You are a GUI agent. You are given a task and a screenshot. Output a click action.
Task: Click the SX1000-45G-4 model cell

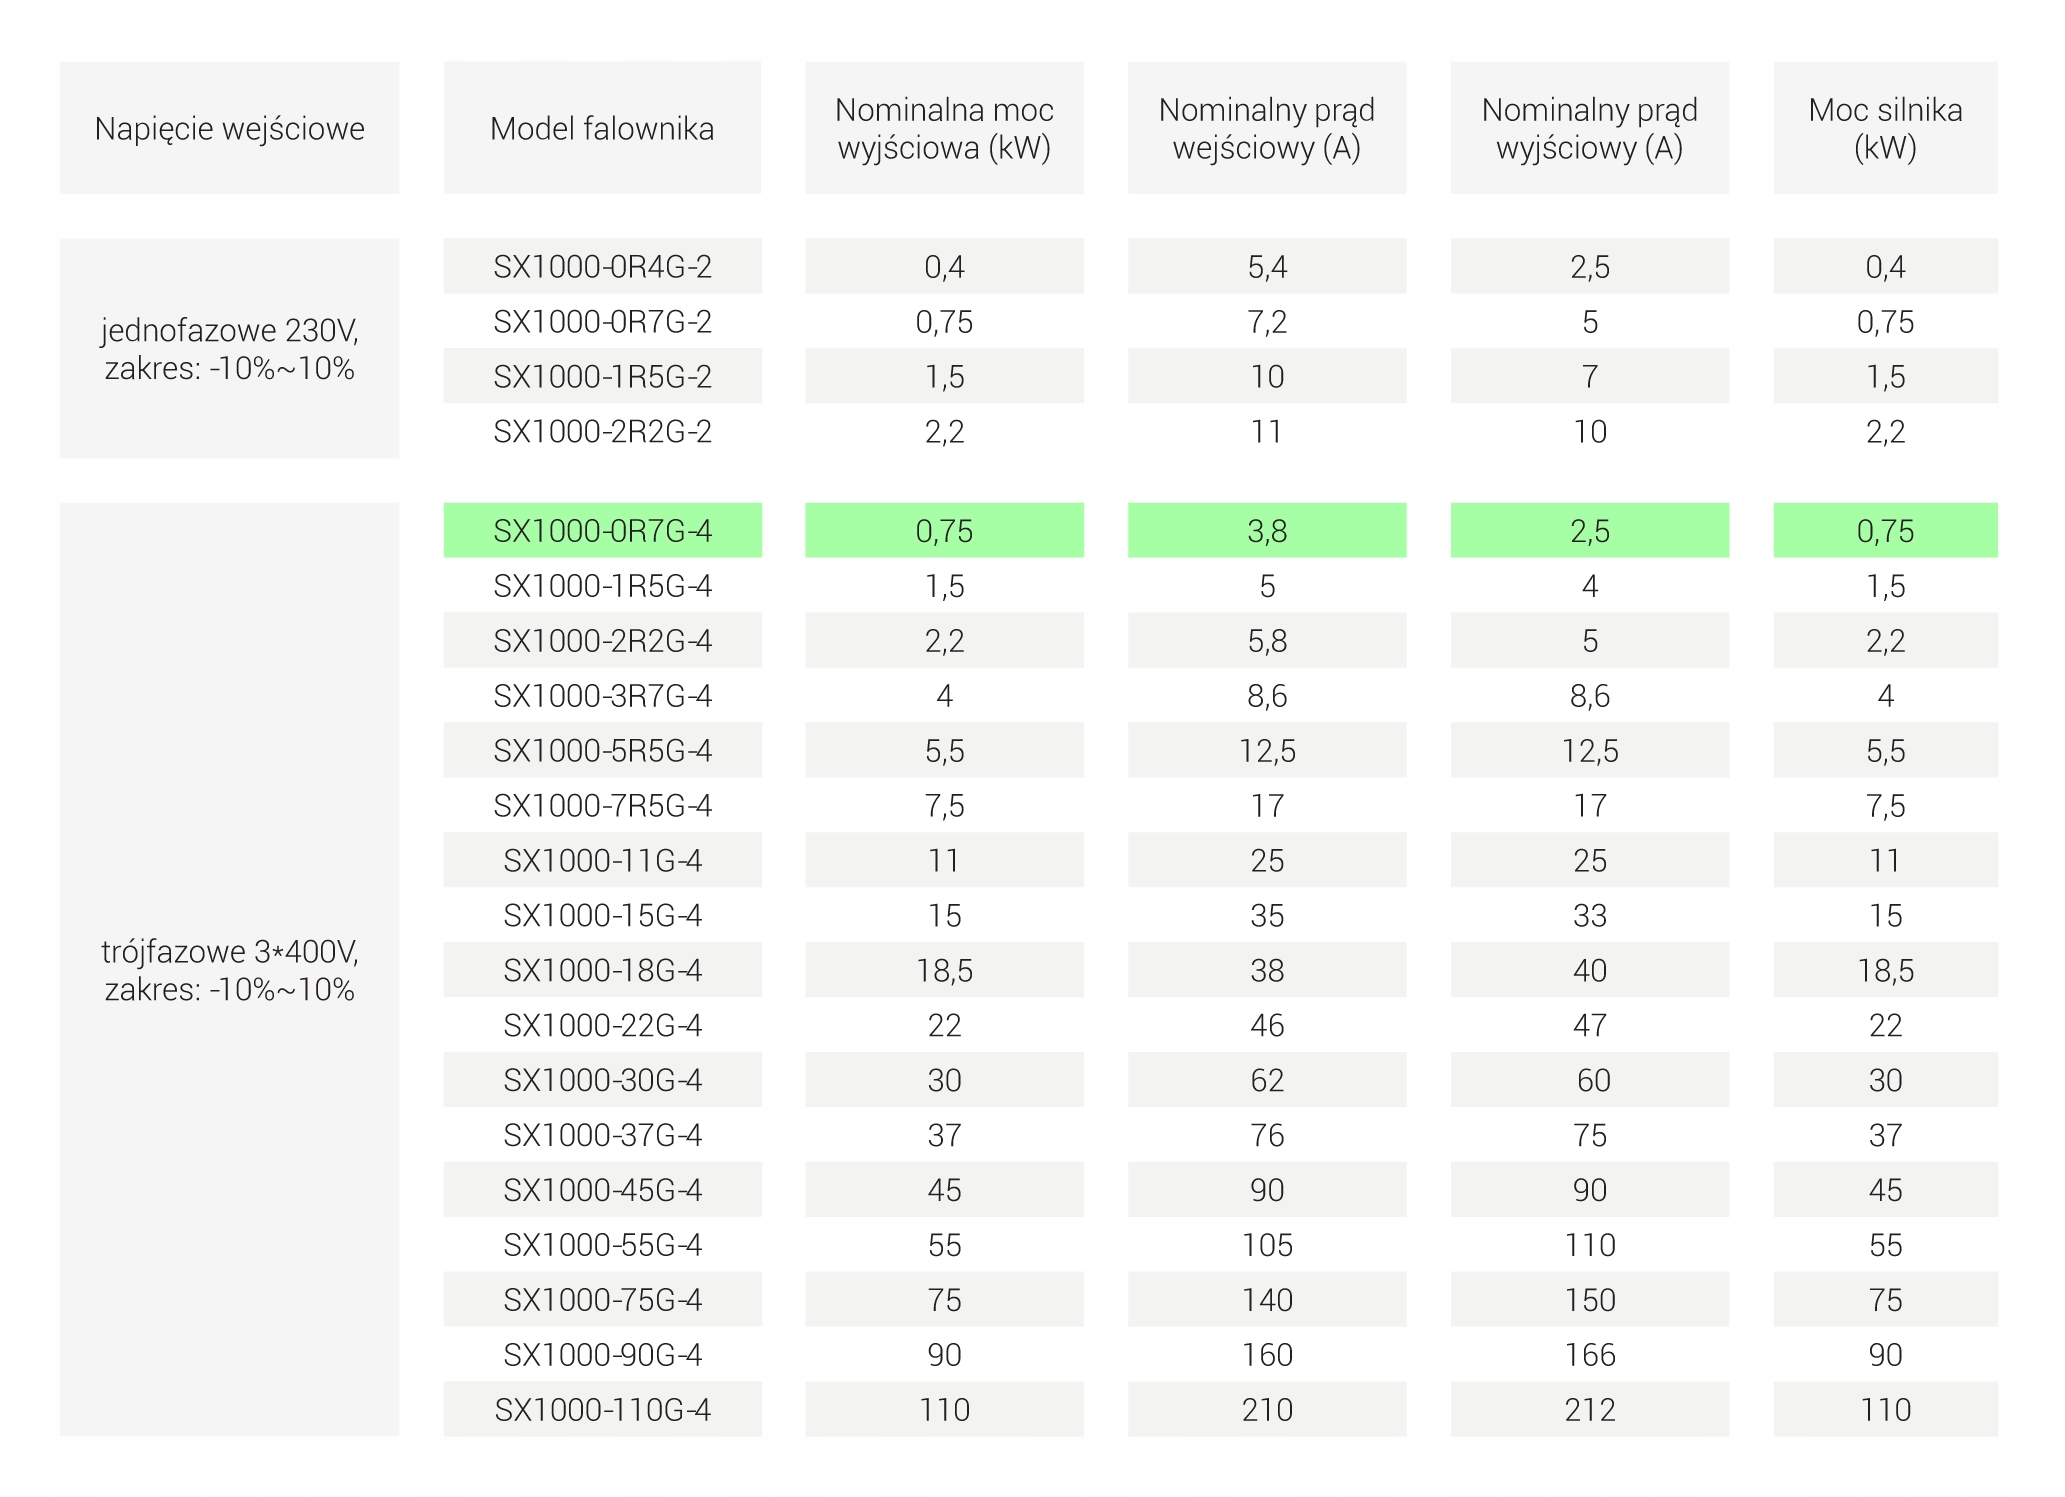click(602, 1190)
